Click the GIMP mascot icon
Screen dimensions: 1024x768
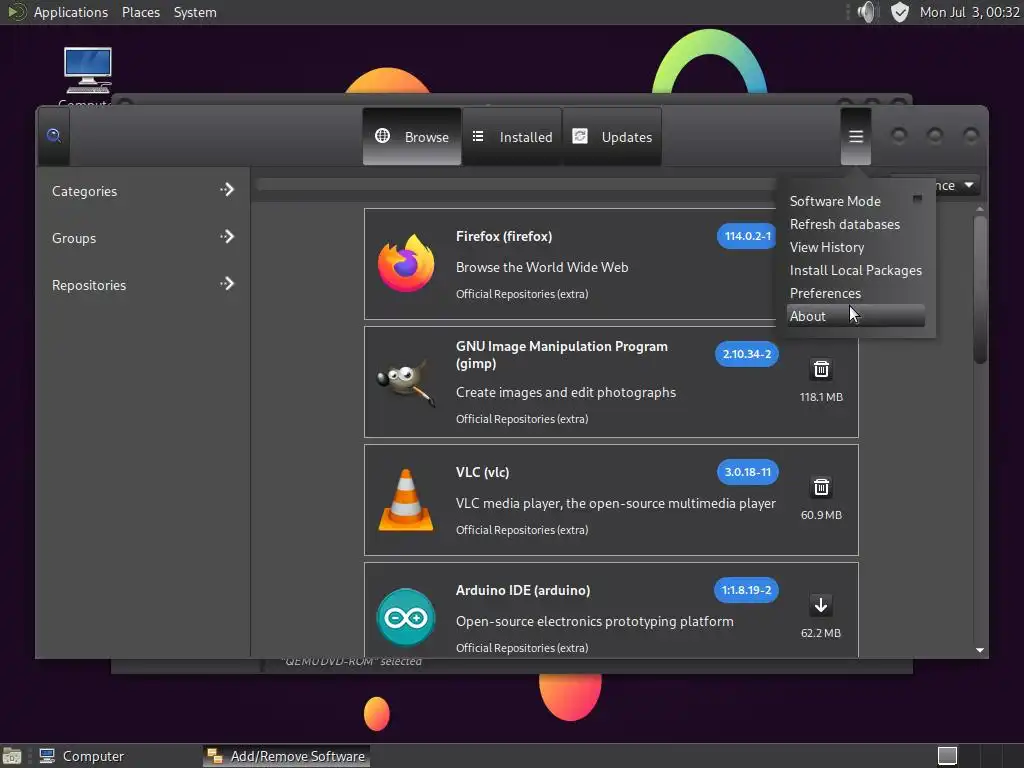pos(406,381)
